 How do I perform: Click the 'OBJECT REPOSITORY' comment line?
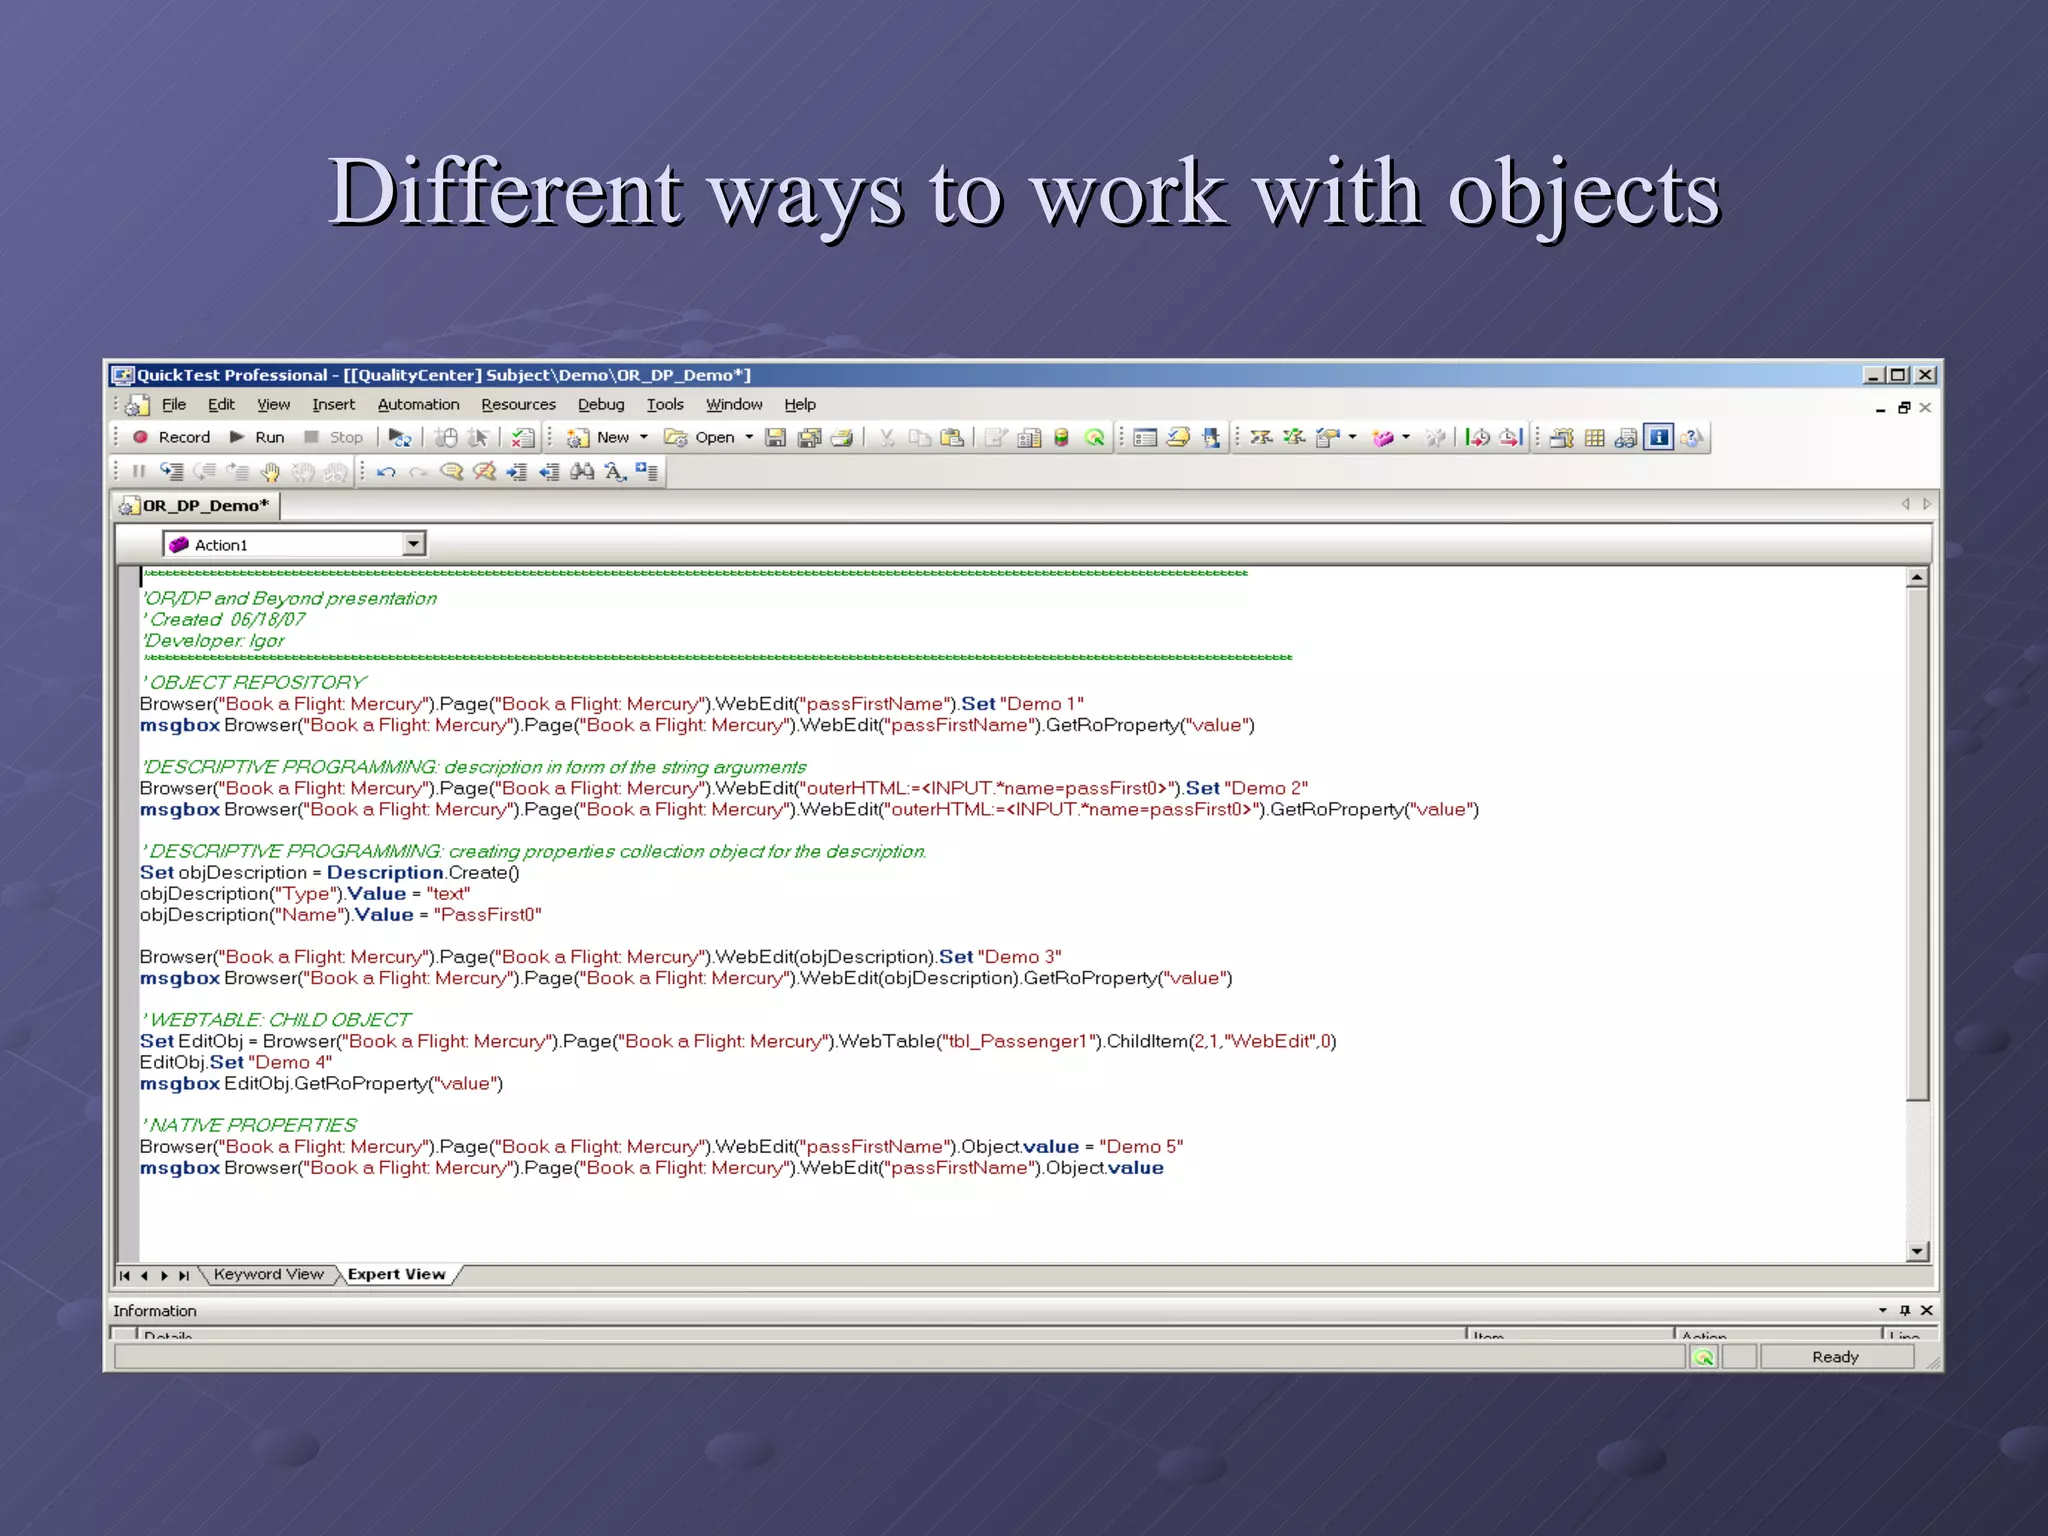(254, 682)
